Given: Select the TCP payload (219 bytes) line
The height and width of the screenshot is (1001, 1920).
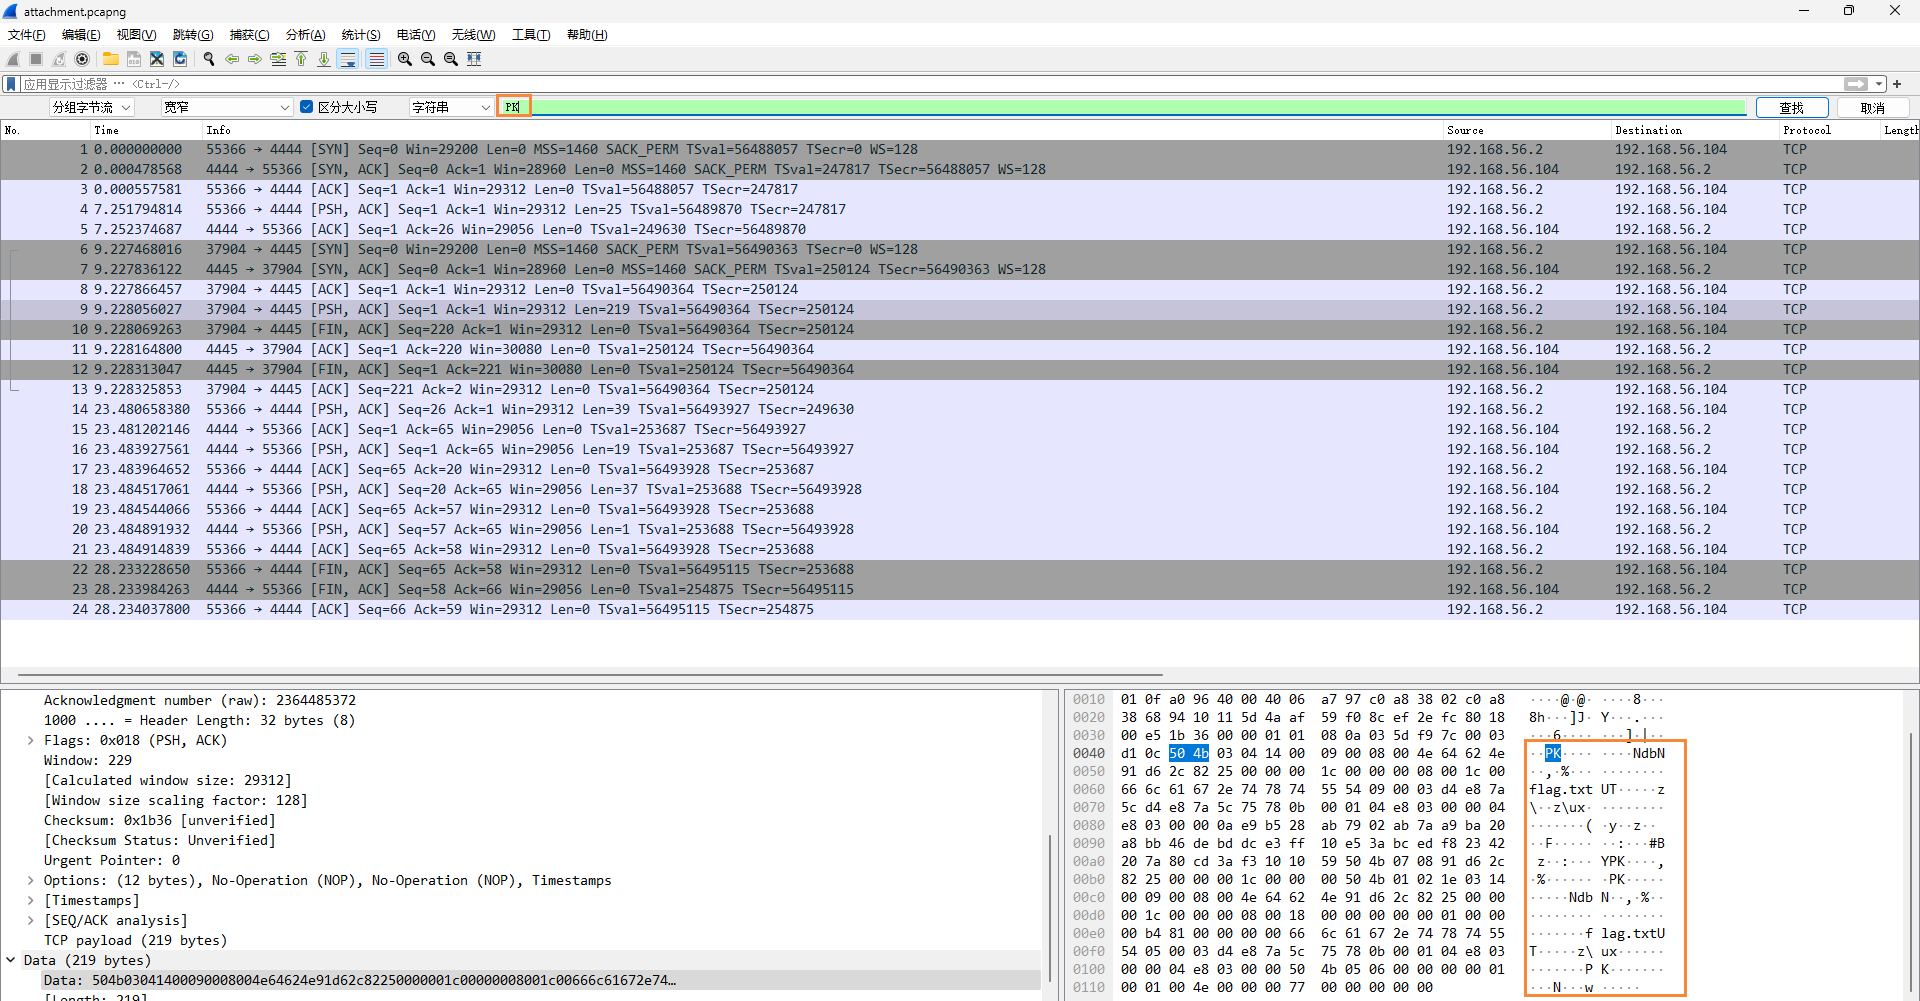Looking at the screenshot, I should [x=135, y=940].
